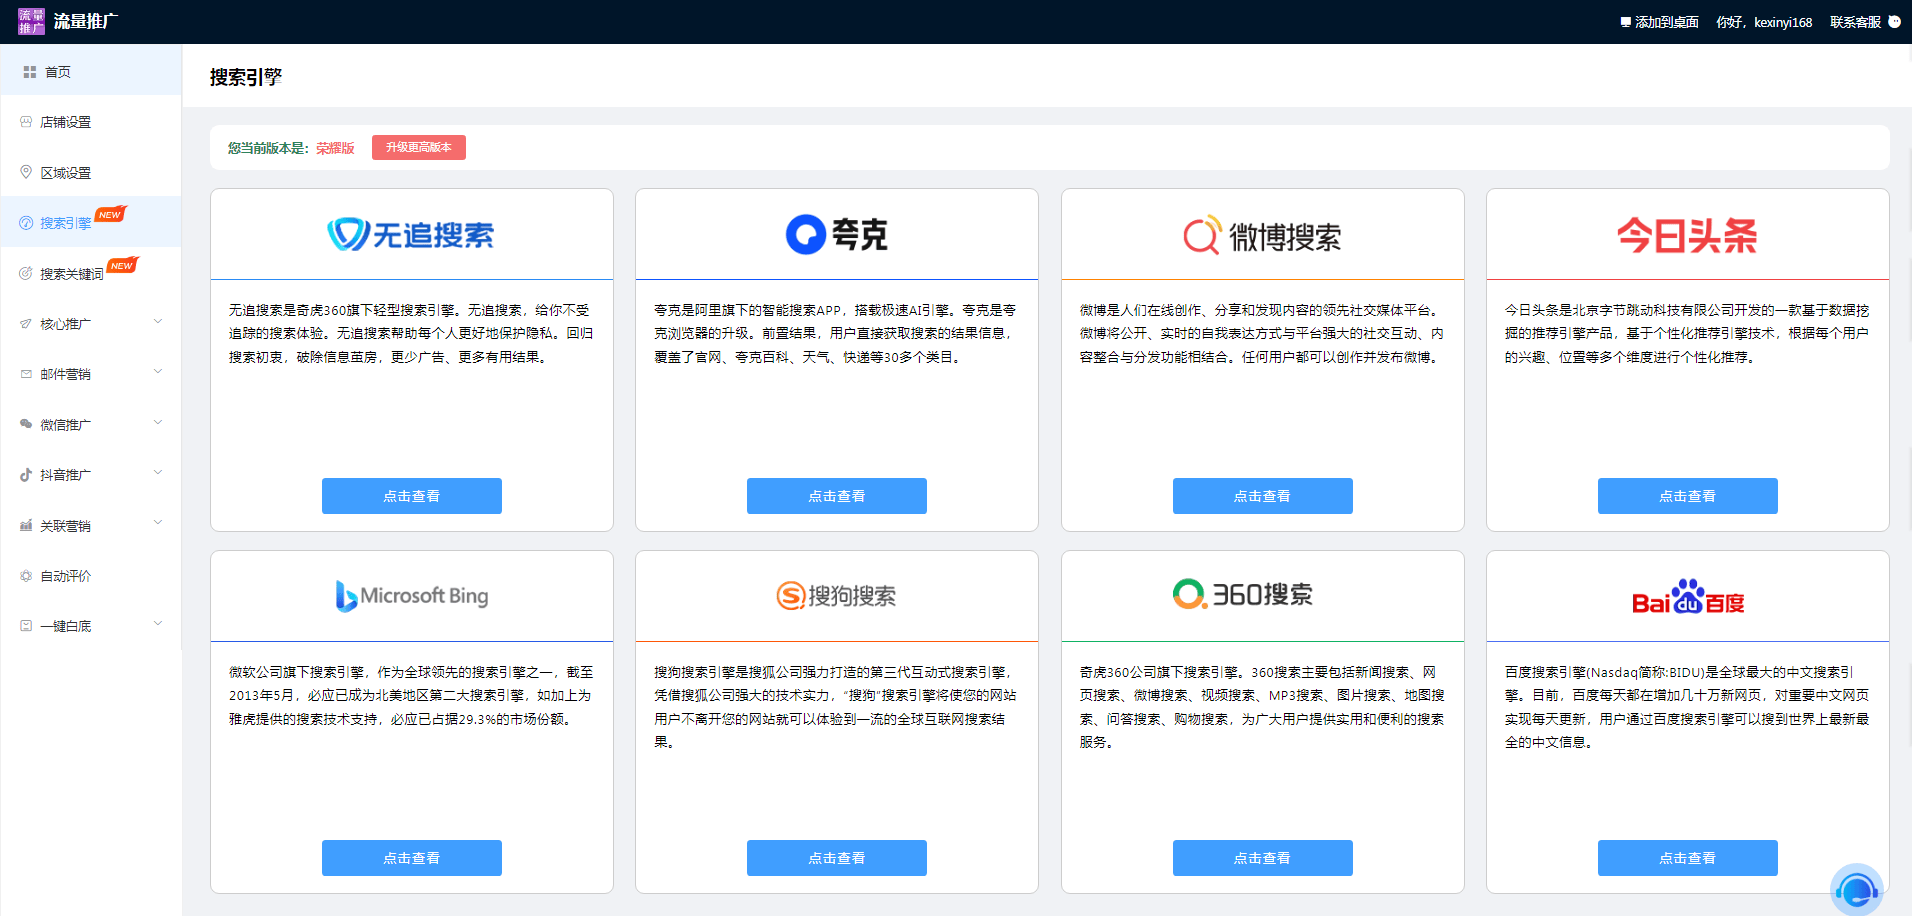Click the 流量推广 title text in header
The height and width of the screenshot is (916, 1912).
point(86,21)
